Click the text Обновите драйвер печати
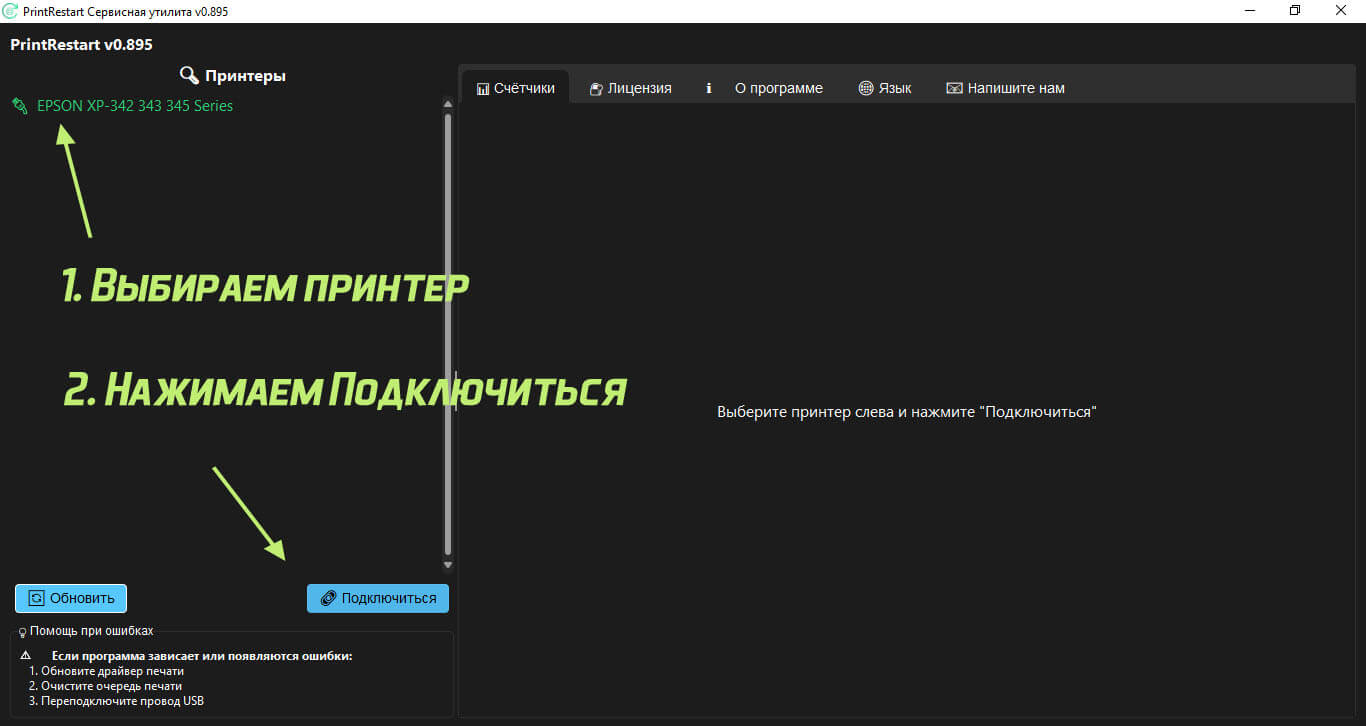This screenshot has width=1366, height=726. pos(112,671)
